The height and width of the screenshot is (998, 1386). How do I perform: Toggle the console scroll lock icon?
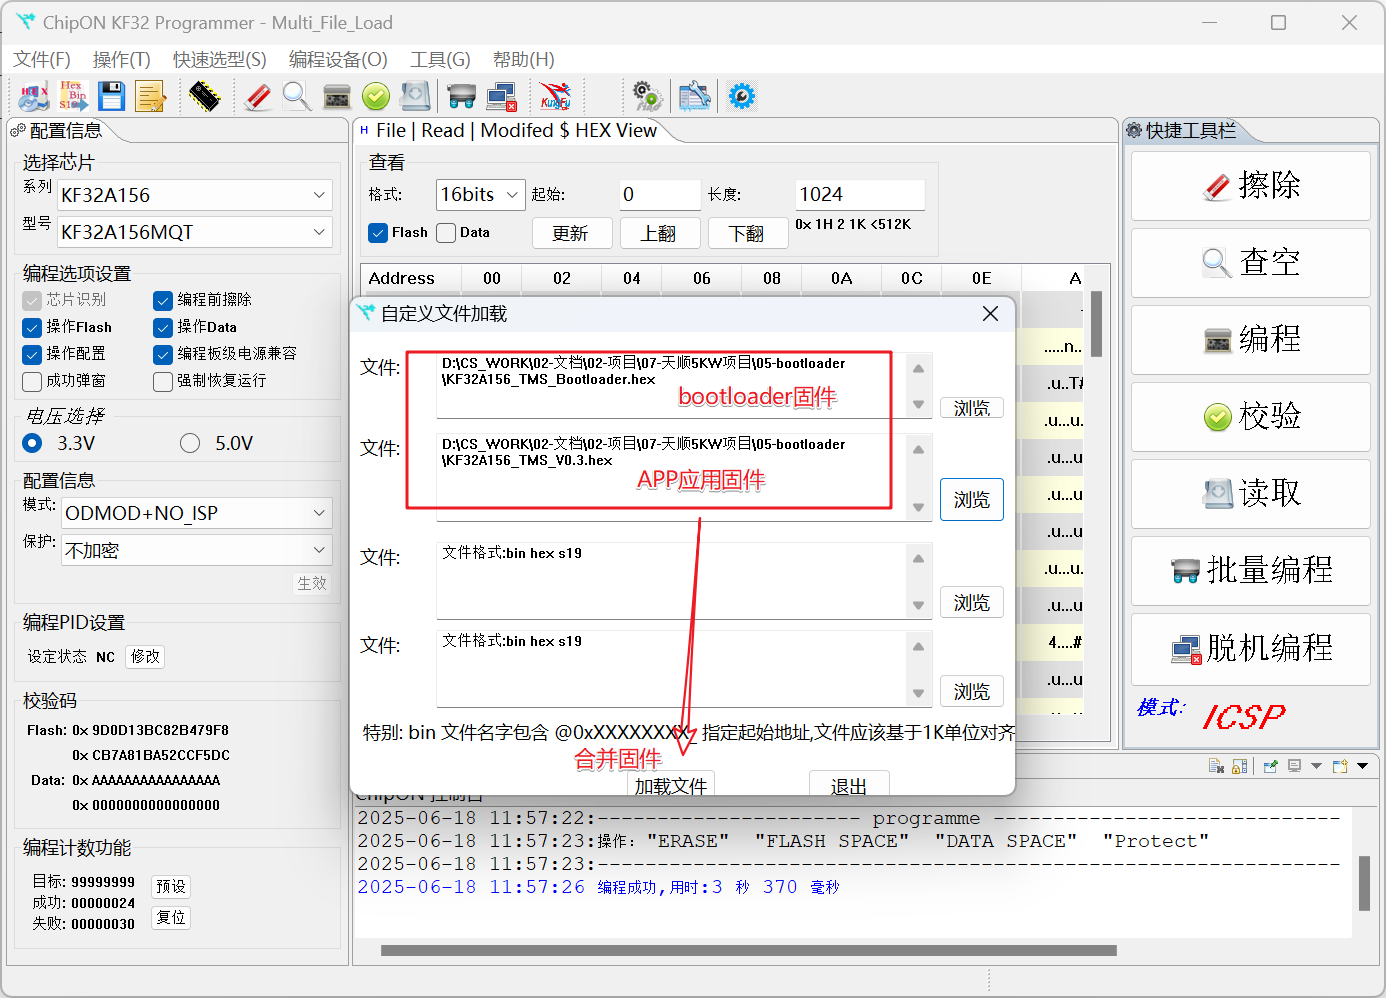point(1240,766)
